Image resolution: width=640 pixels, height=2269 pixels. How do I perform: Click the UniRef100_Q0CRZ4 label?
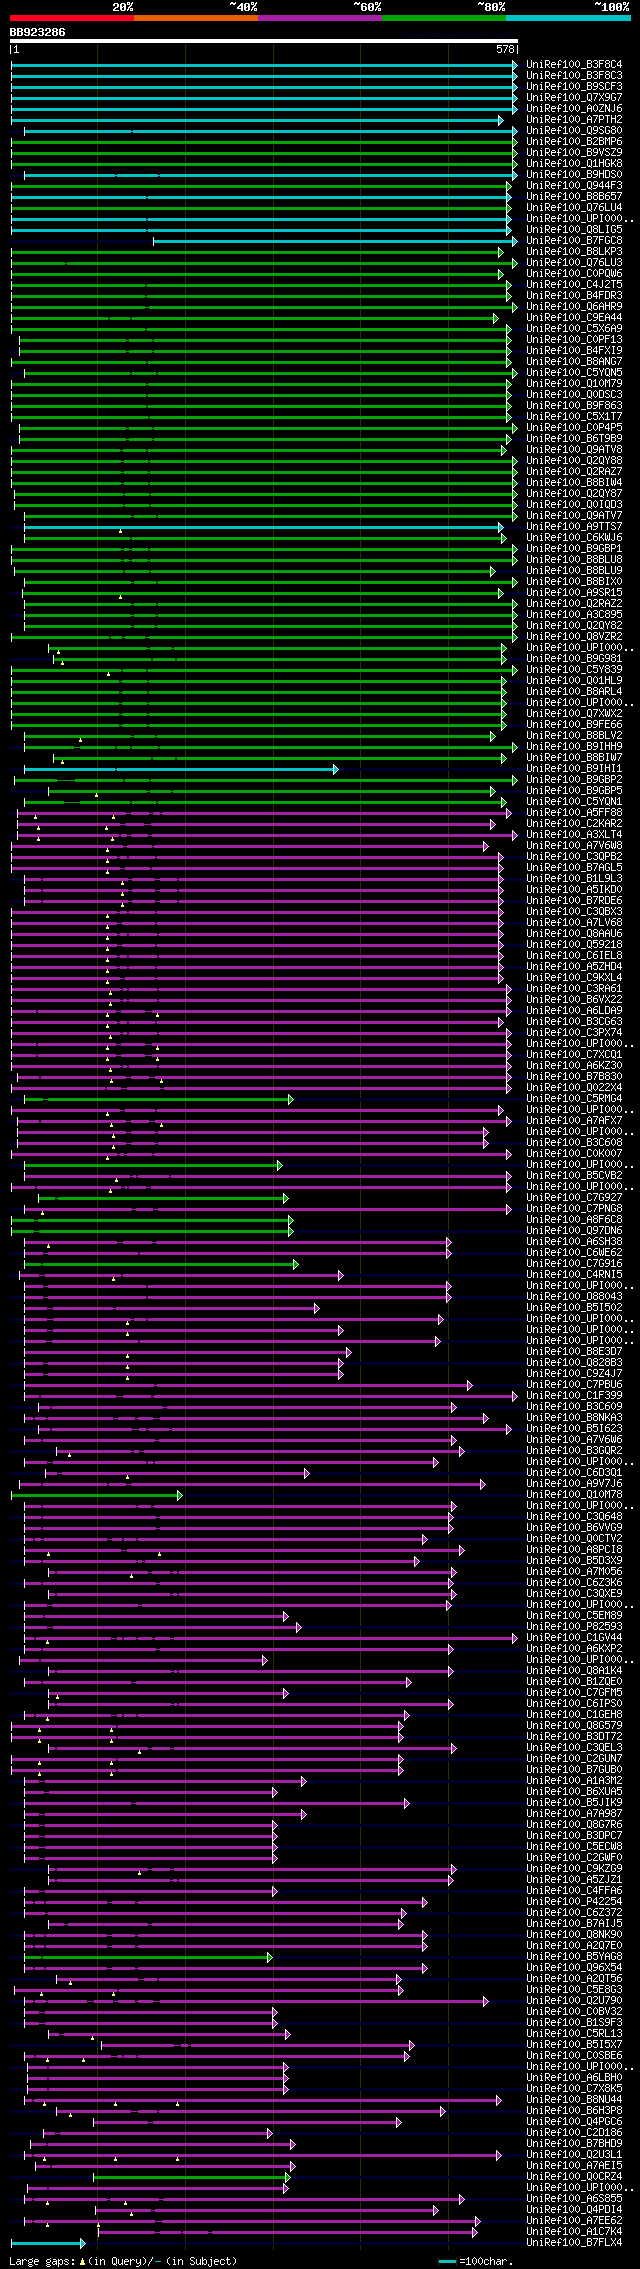(574, 2176)
